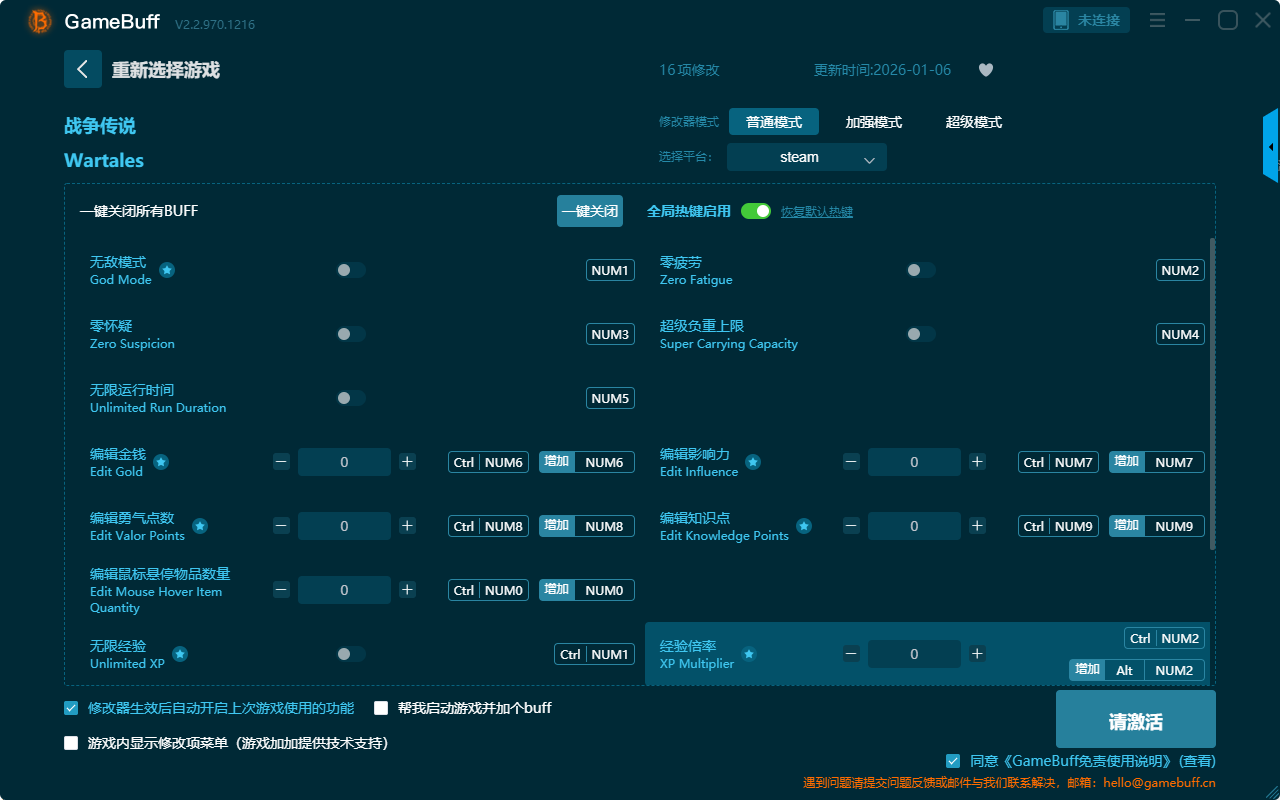Check the in-game modifier menu checkbox
Screen dimensions: 1280x800
[x=71, y=743]
